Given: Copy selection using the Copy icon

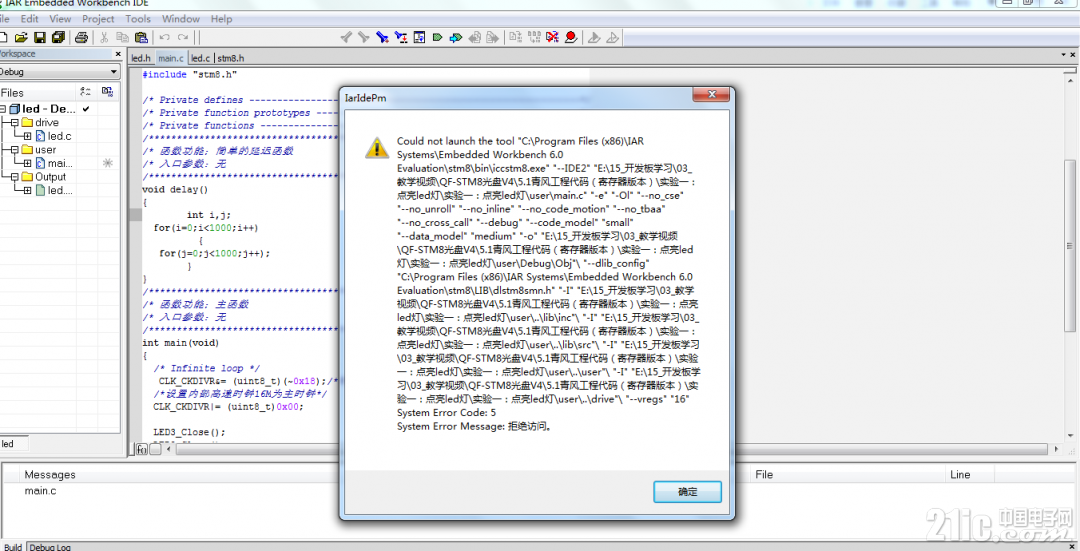Looking at the screenshot, I should pyautogui.click(x=123, y=37).
